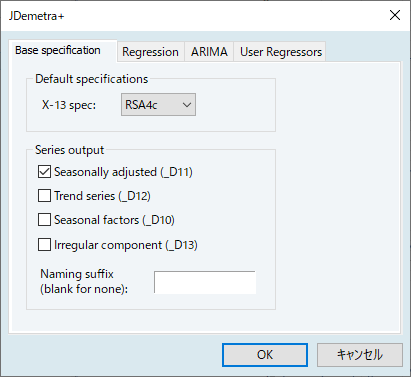
Task: Click the 'Series output' group title
Action: click(70, 150)
